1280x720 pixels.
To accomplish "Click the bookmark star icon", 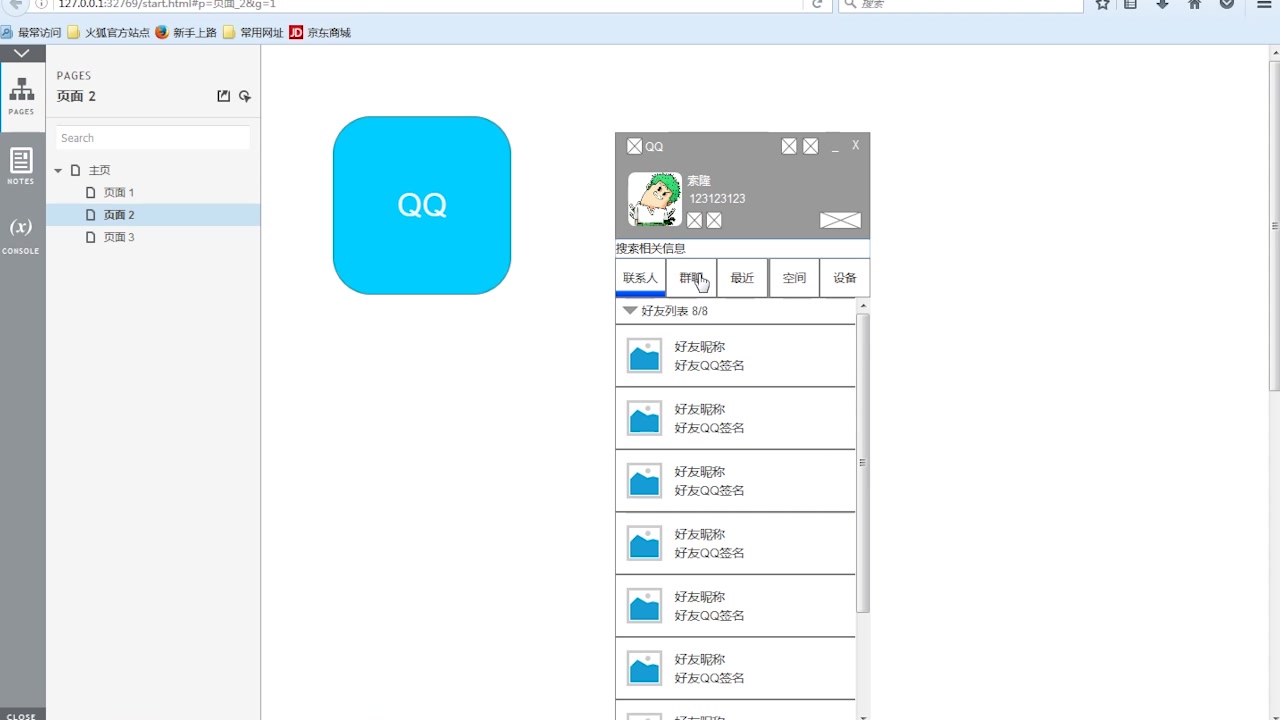I will point(1102,4).
